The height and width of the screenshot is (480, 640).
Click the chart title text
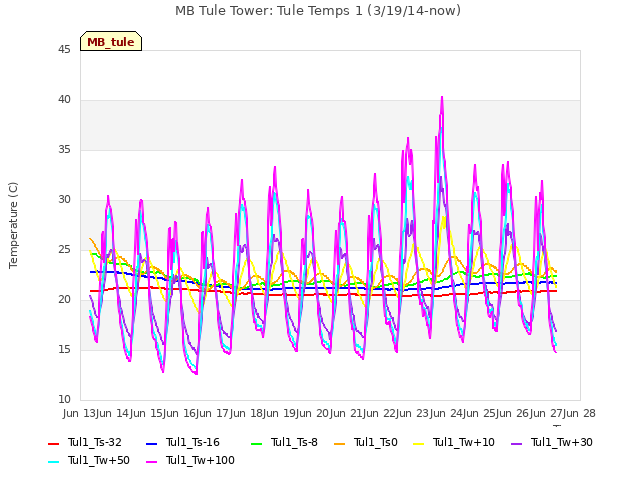(x=318, y=11)
